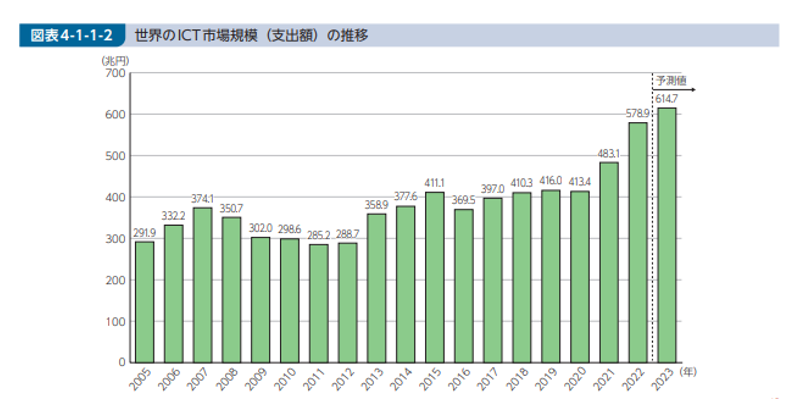Click the x-axis year label 2013
Screen dimensions: 798x412
[372, 379]
